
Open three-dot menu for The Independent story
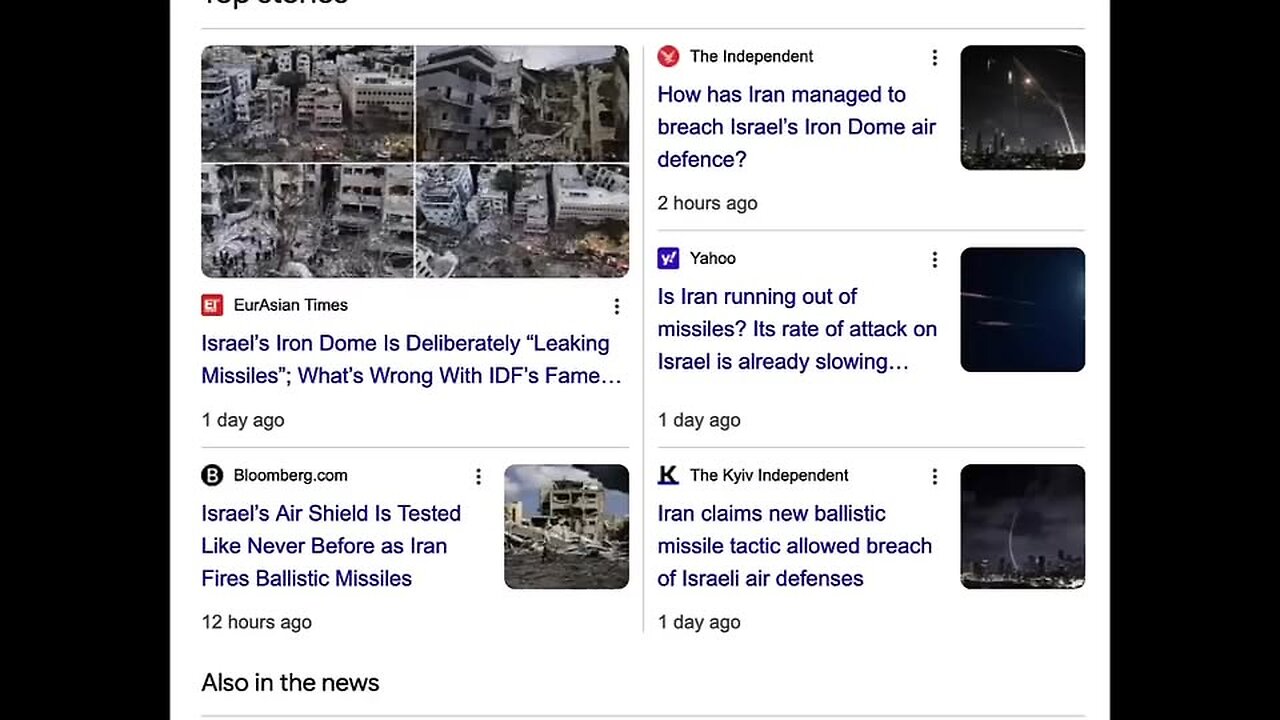(935, 58)
